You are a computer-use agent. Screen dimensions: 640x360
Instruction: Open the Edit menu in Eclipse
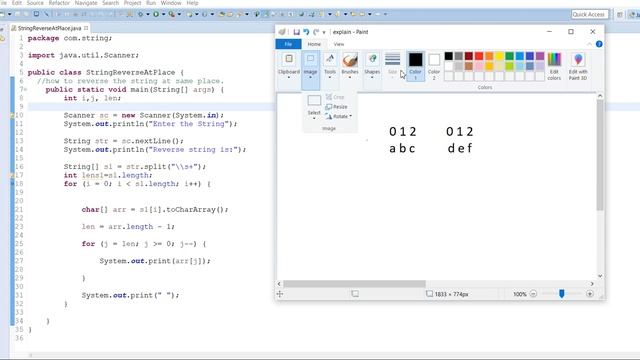(x=17, y=3)
